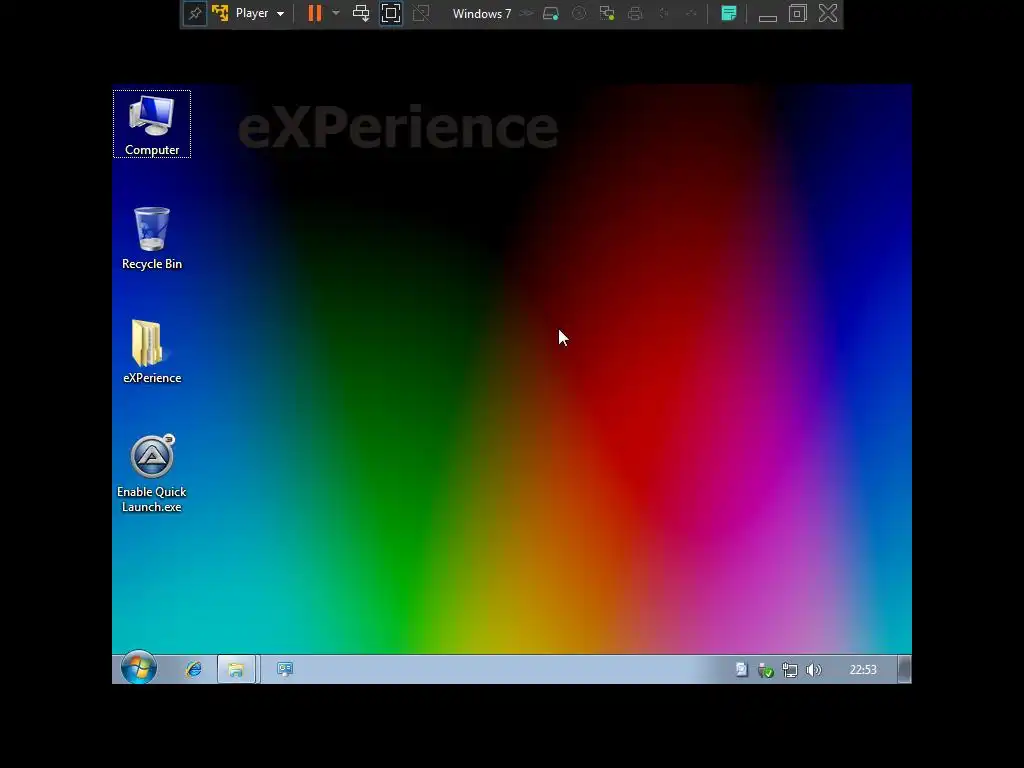Viewport: 1024px width, 768px height.
Task: Click Safely Remove Hardware tray icon
Action: tap(765, 670)
